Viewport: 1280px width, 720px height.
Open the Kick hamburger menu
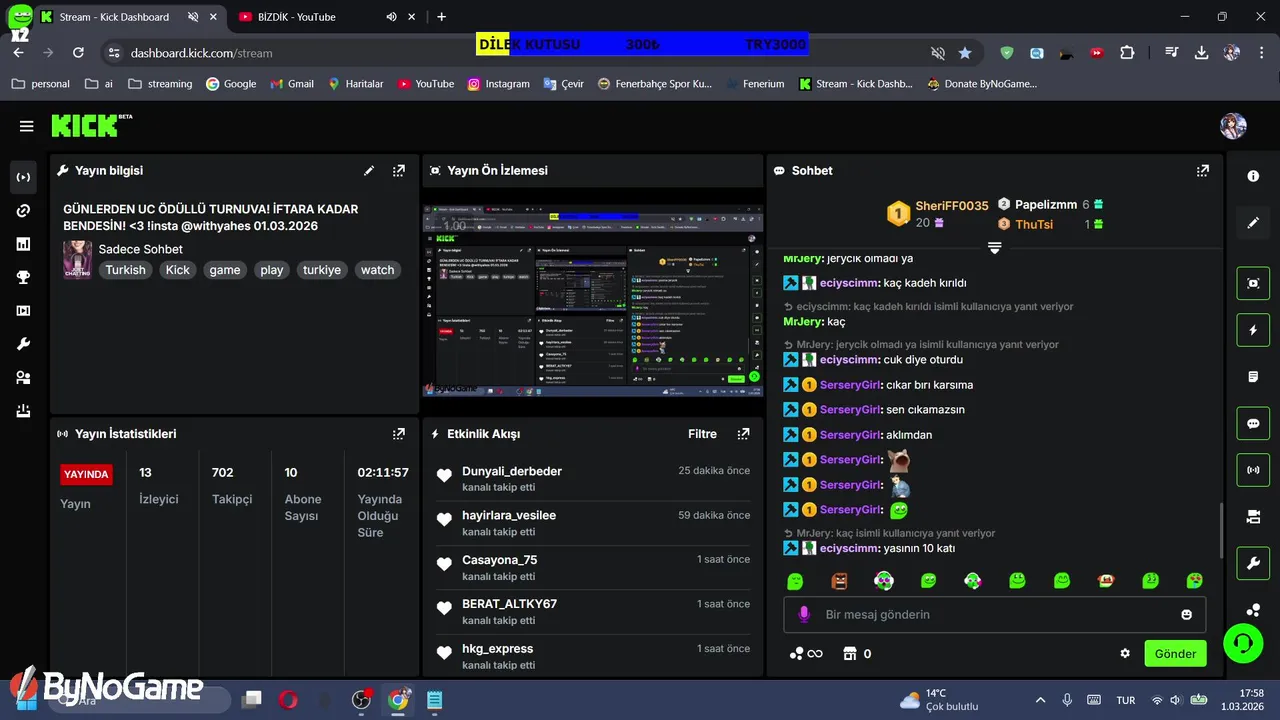26,126
